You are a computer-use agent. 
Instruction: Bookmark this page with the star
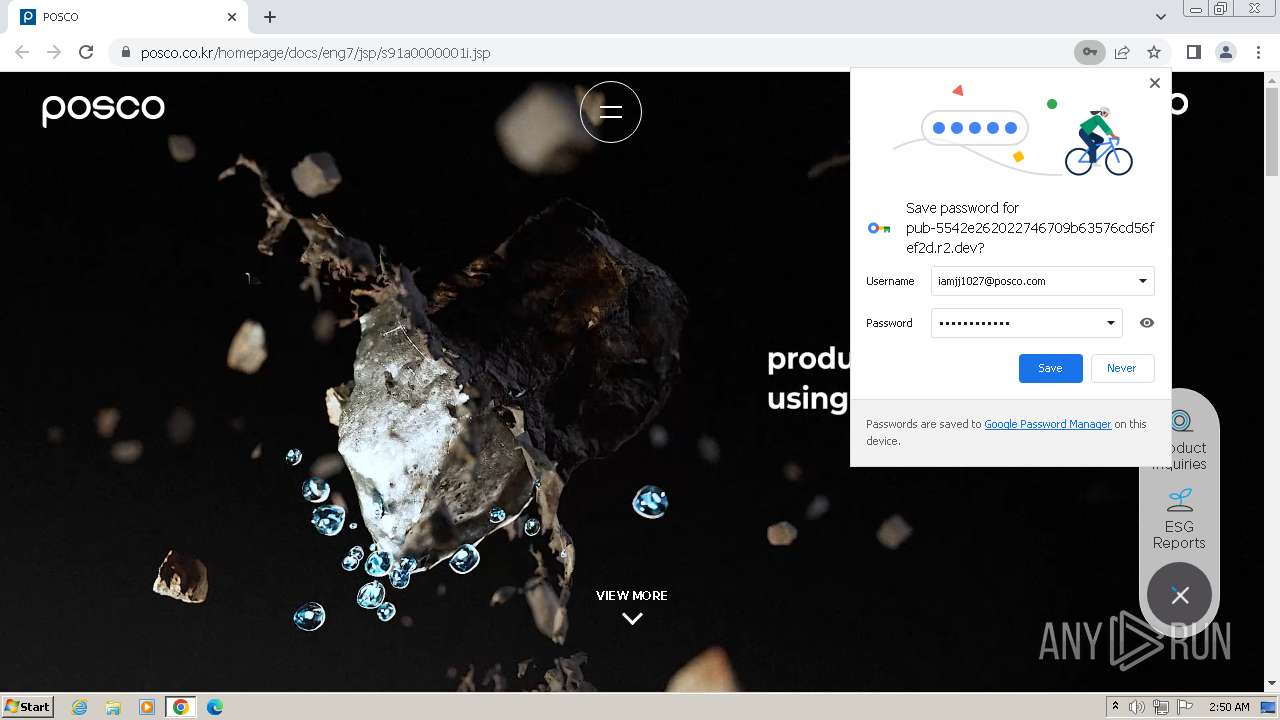[1154, 52]
